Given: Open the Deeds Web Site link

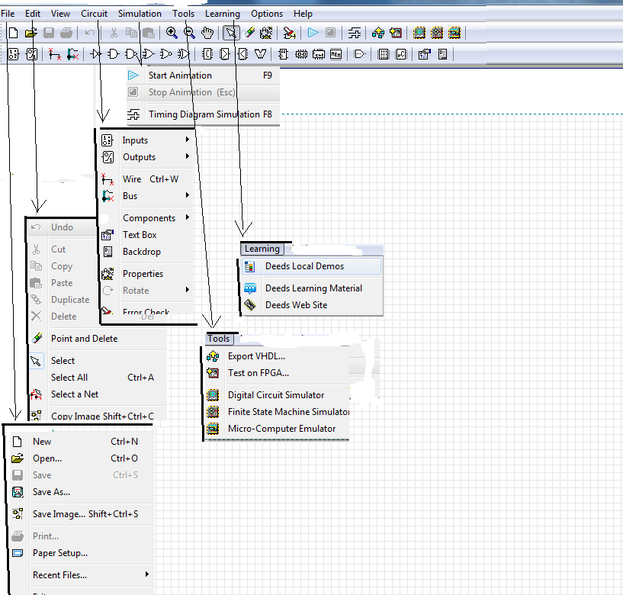Looking at the screenshot, I should 295,305.
